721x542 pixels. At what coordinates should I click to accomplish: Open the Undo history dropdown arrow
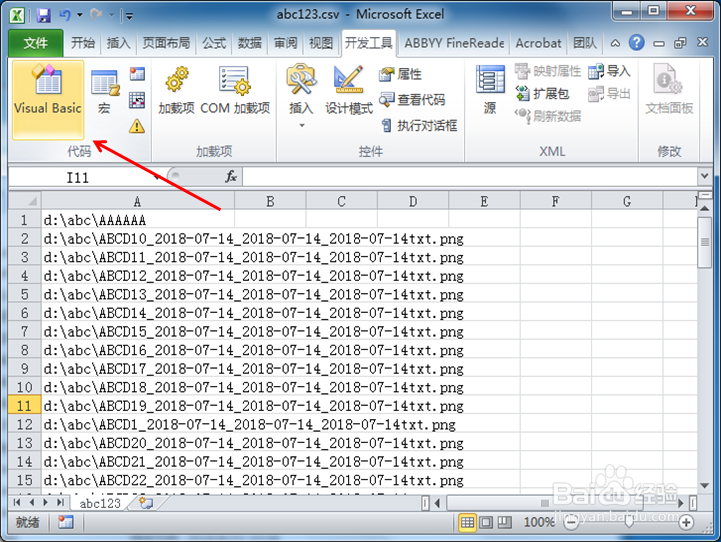pyautogui.click(x=80, y=15)
